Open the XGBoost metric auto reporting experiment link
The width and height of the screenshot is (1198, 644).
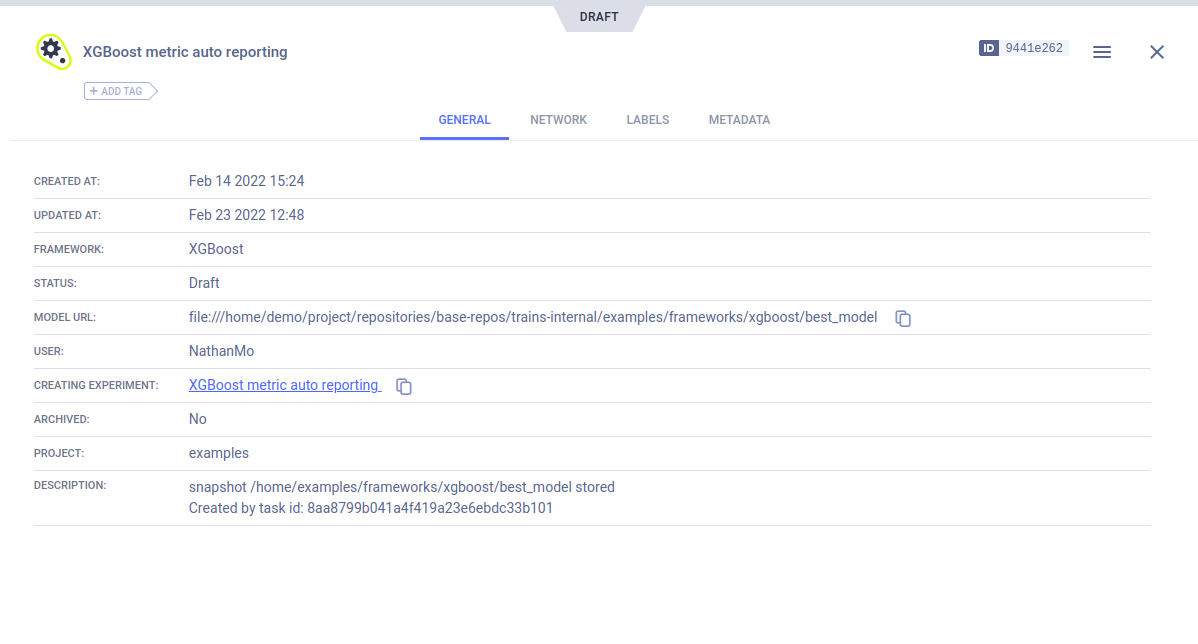coord(284,385)
